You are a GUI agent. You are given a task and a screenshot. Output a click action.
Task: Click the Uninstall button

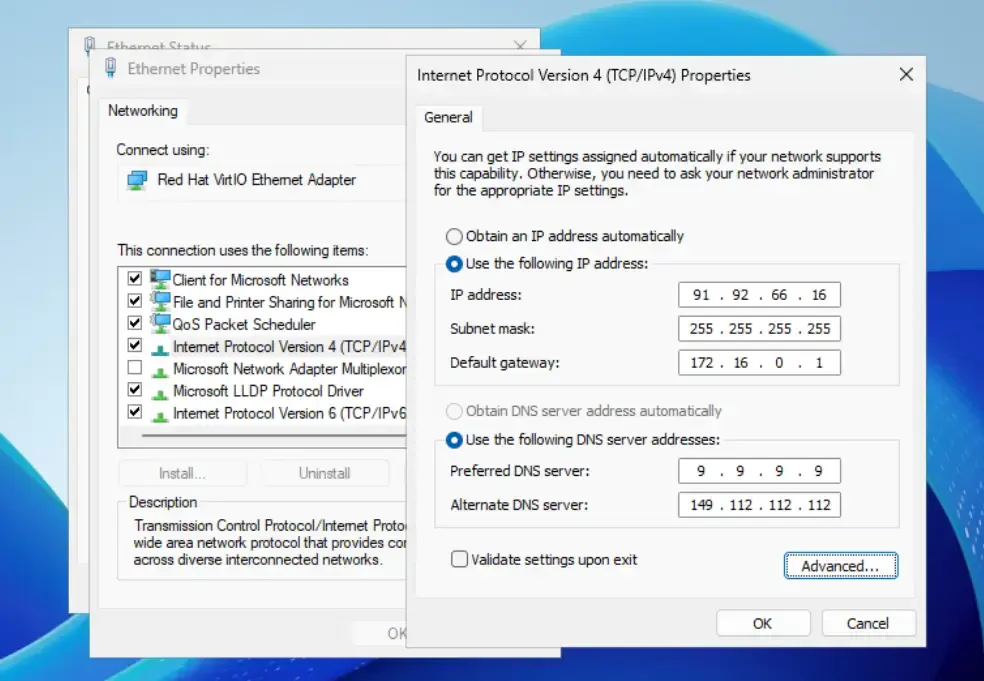(x=325, y=472)
